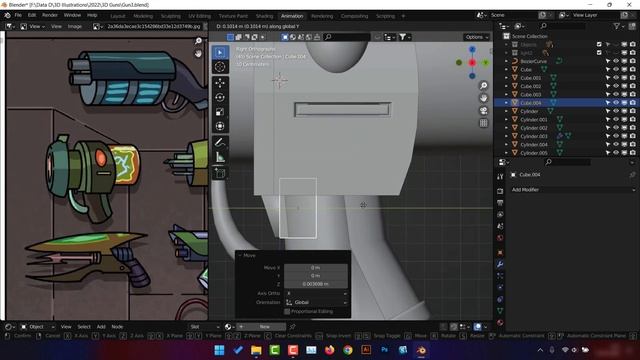This screenshot has width=640, height=360.
Task: Select the Select Box tool in viewport toolbar
Action: pos(220,52)
